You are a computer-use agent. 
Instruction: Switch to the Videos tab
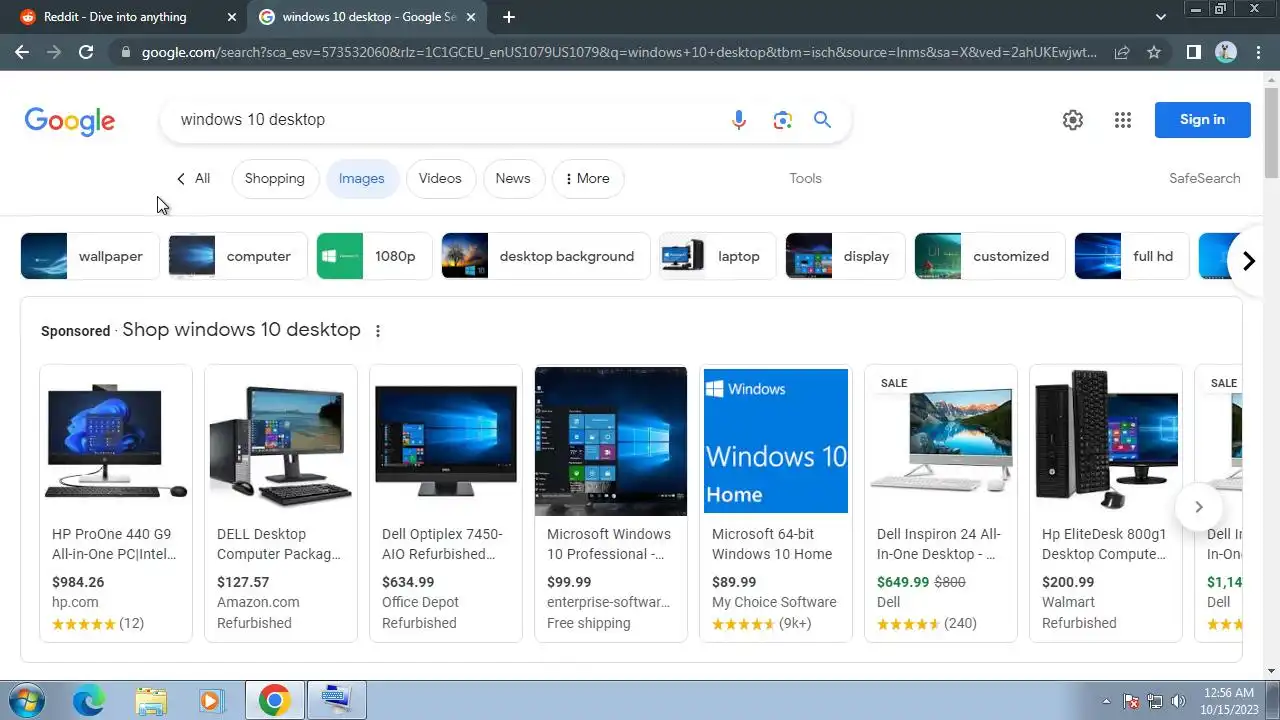tap(440, 178)
